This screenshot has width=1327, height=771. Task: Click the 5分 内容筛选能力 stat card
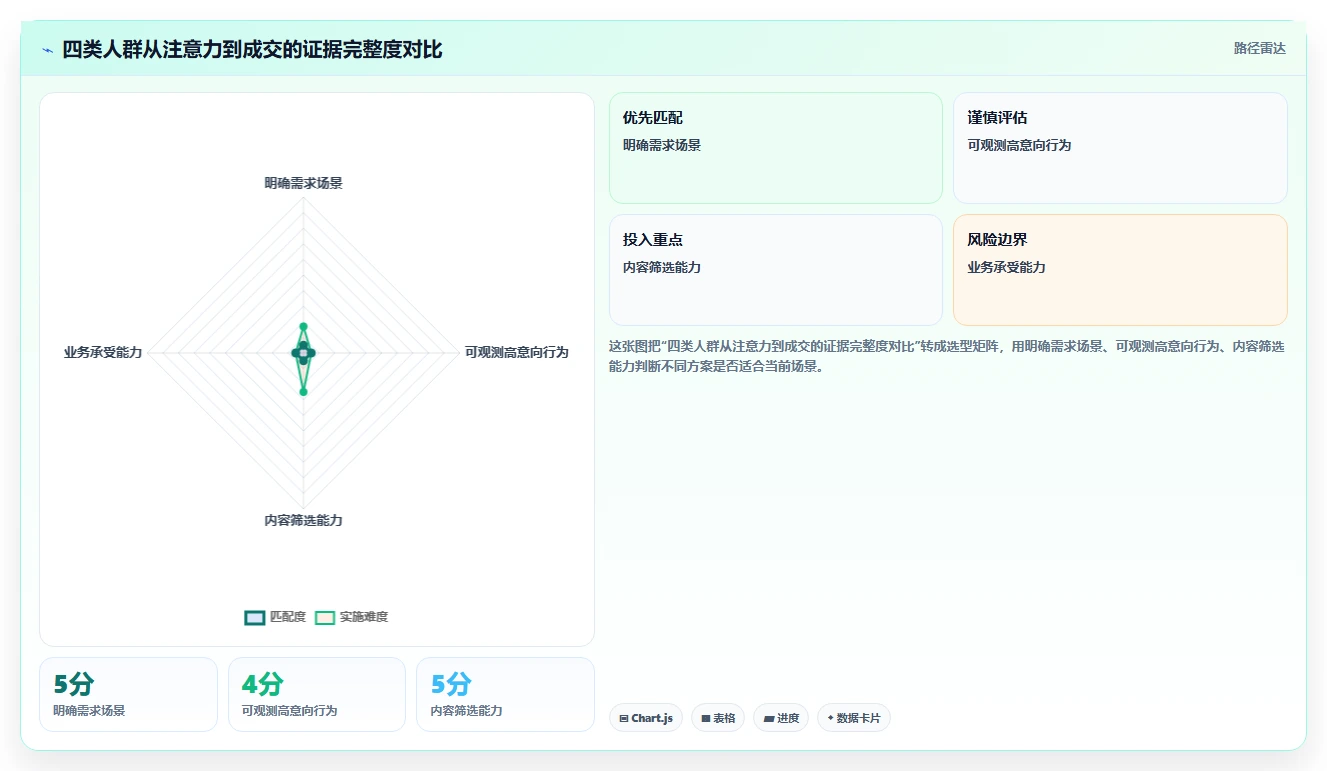[505, 694]
